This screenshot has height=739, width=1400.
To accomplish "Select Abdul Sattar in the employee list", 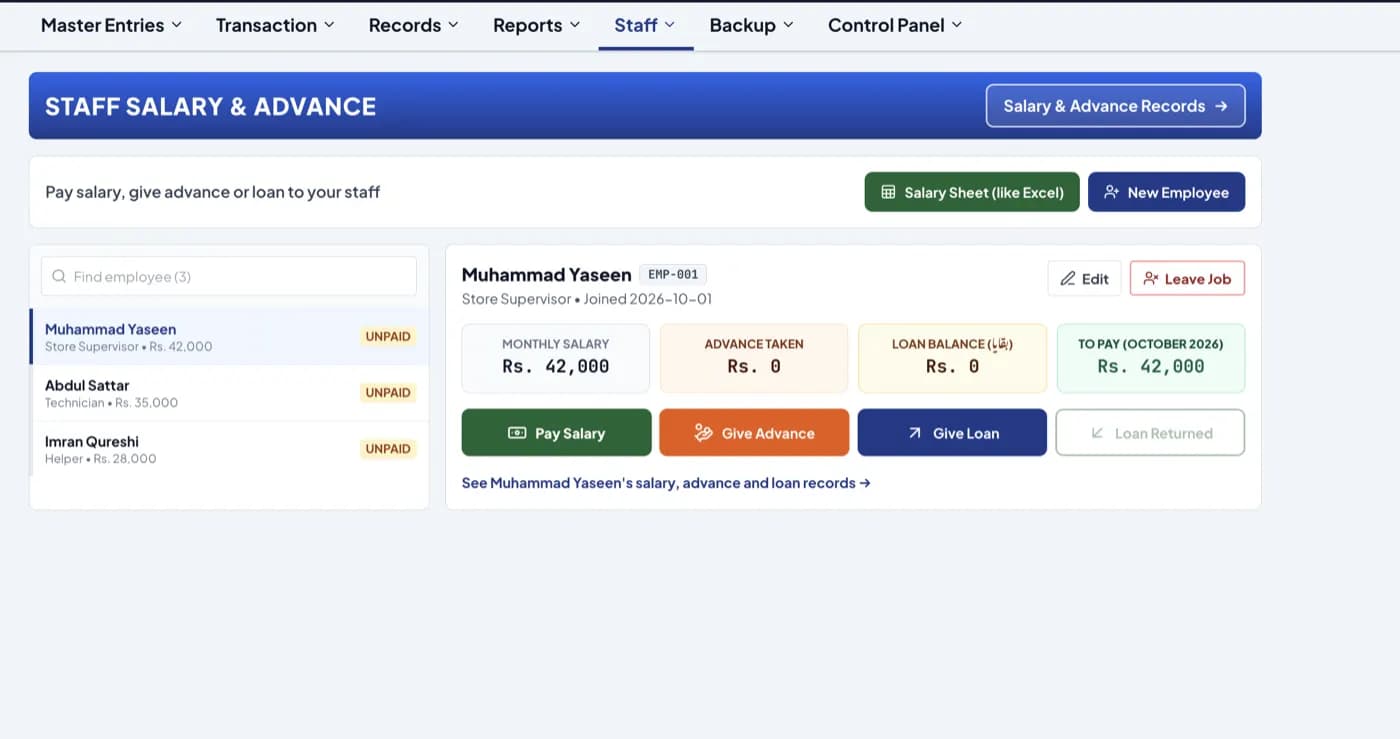I will click(230, 393).
